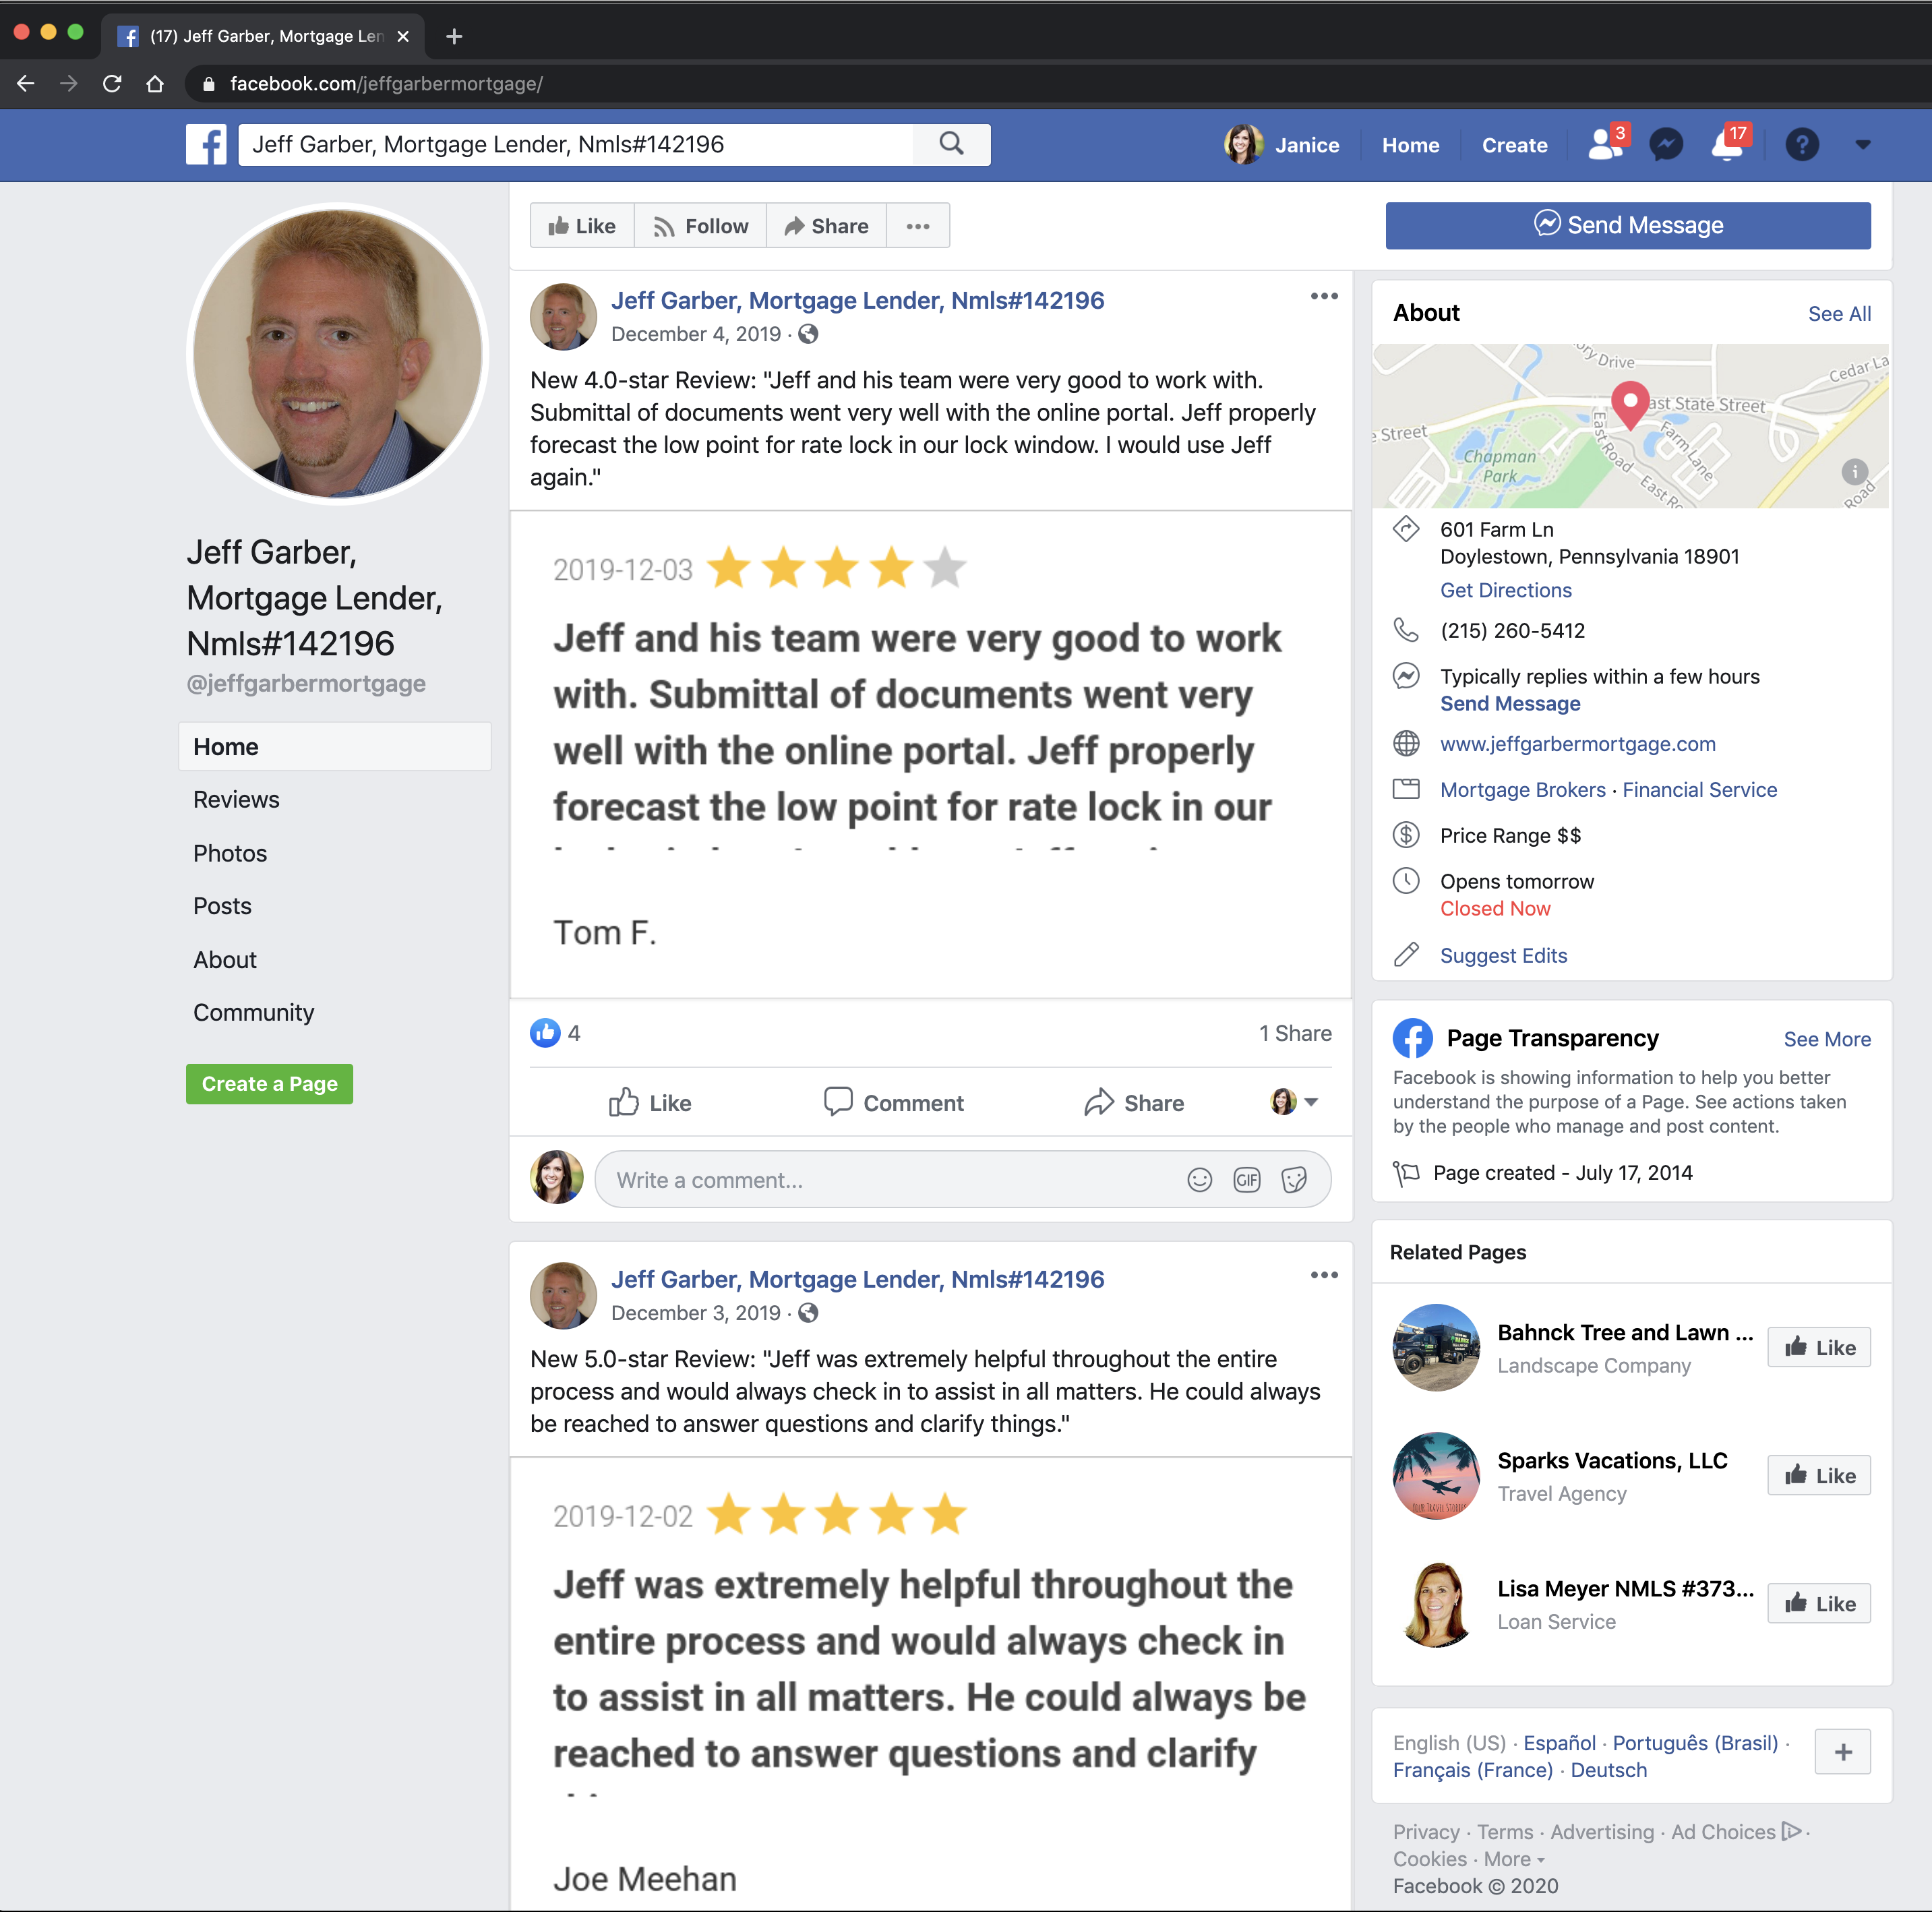Open Messenger icon in top bar
This screenshot has height=1912, width=1932.
click(x=1665, y=145)
